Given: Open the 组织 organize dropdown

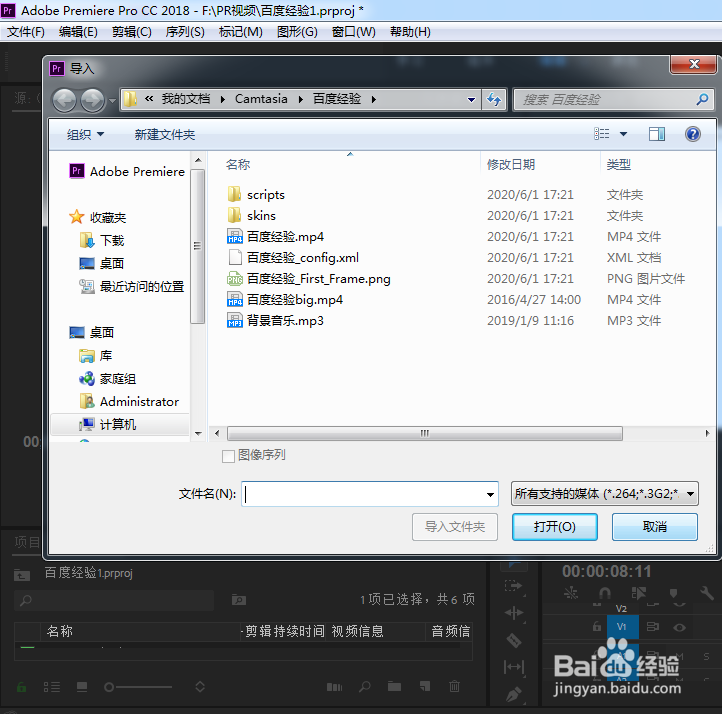Looking at the screenshot, I should (x=86, y=134).
